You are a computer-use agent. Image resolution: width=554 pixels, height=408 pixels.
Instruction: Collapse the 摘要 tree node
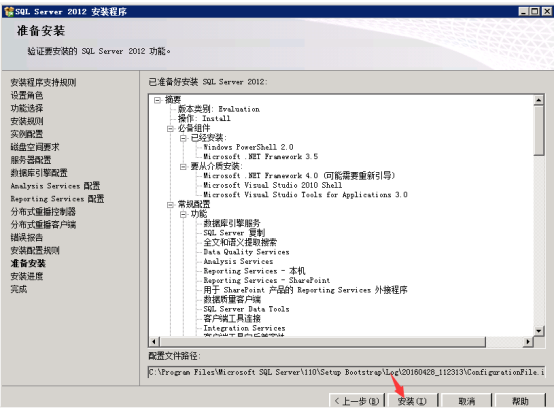tap(158, 100)
